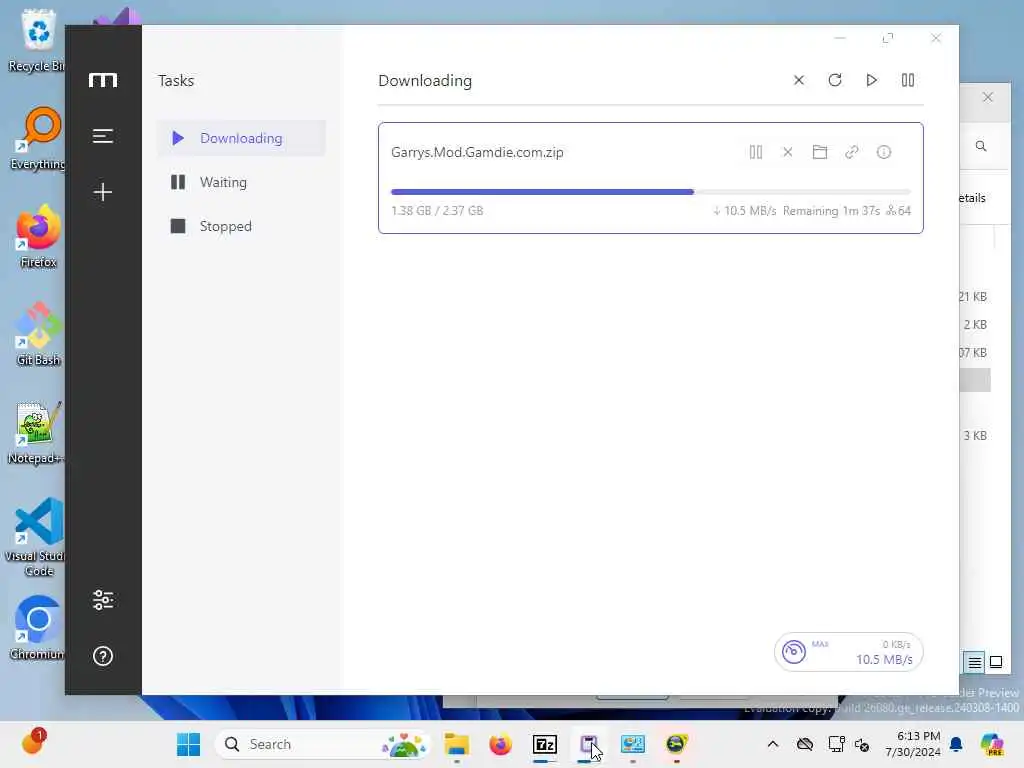Open the Copilot preview icon in taskbar
This screenshot has width=1024, height=768.
992,744
